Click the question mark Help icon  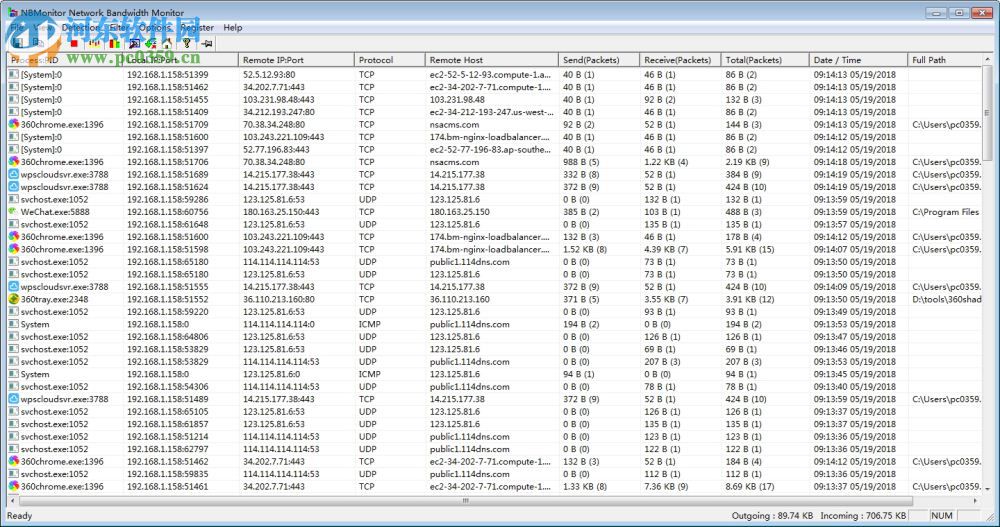click(186, 43)
